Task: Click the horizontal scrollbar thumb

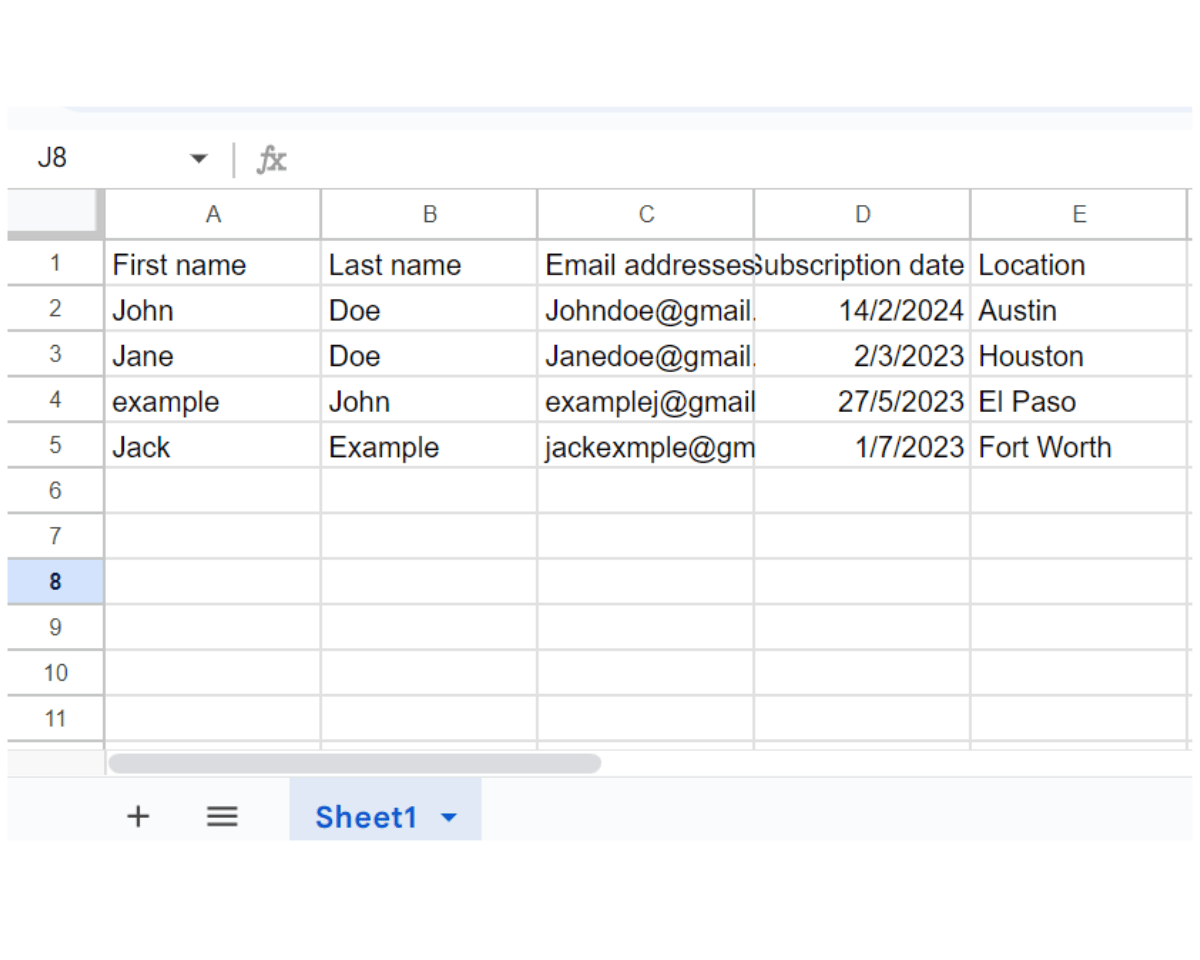Action: coord(354,764)
